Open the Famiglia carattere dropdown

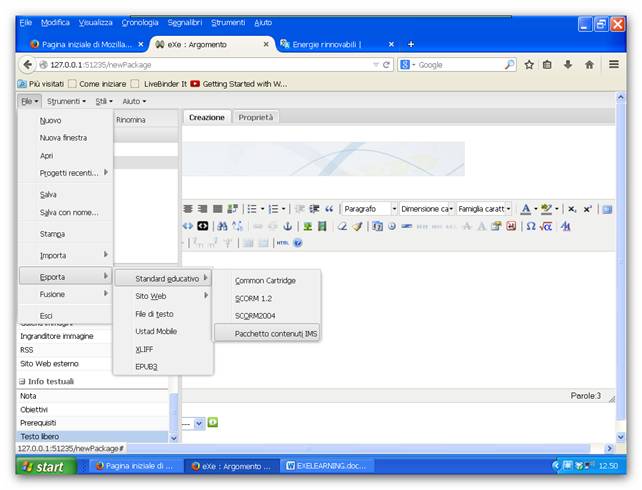484,209
